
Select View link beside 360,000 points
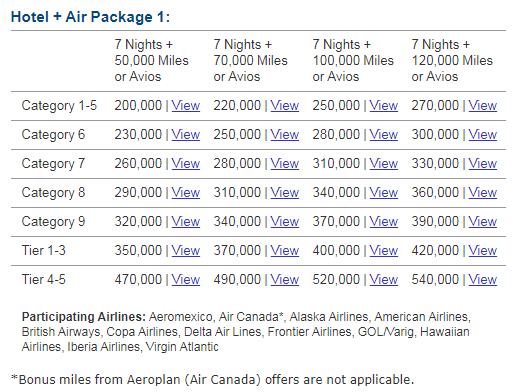[483, 193]
